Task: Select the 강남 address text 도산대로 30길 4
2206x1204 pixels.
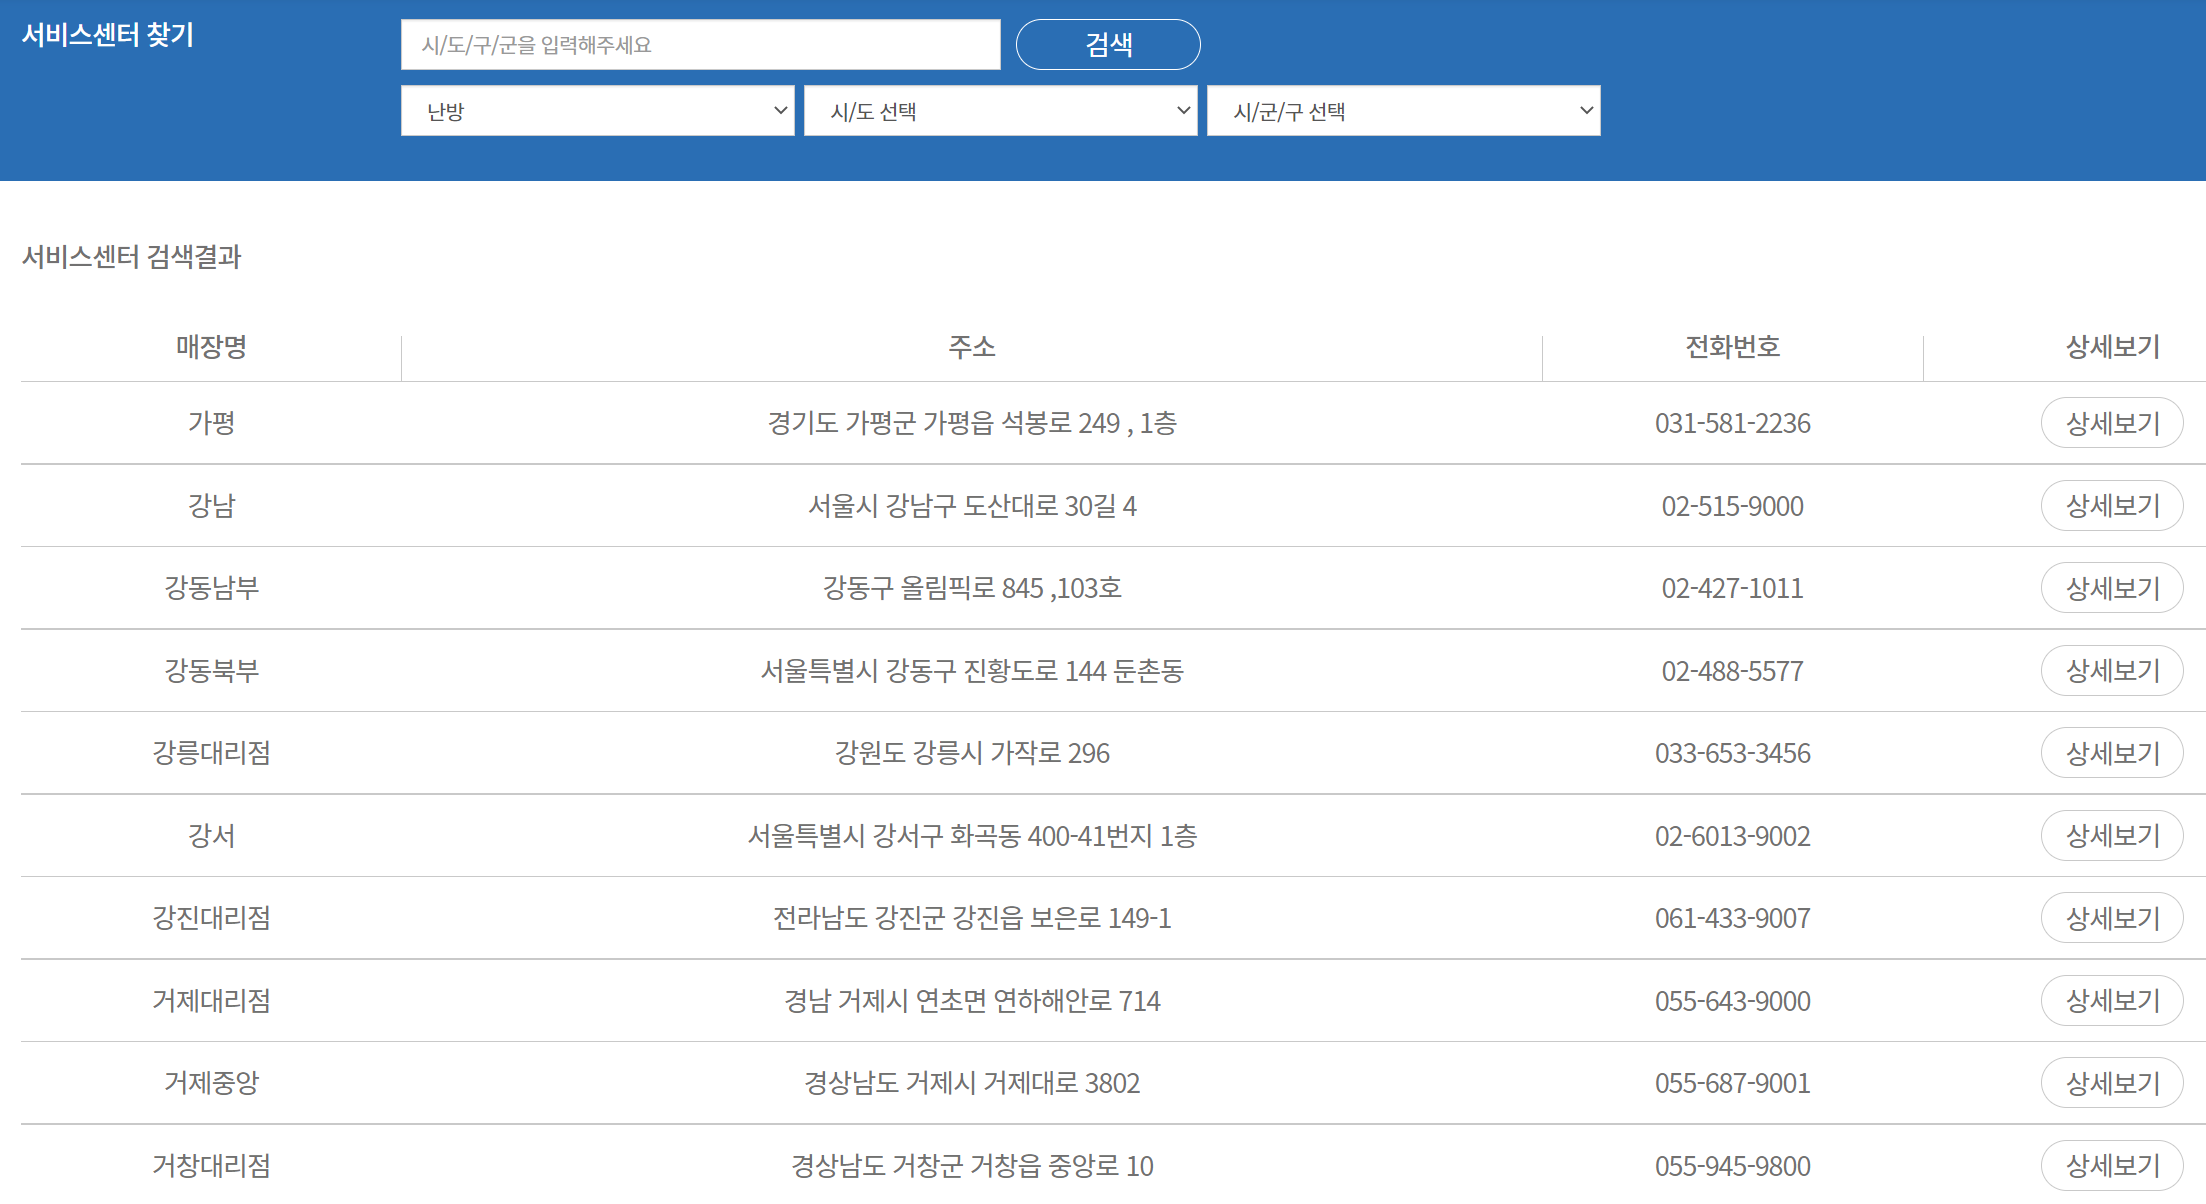Action: [1049, 506]
